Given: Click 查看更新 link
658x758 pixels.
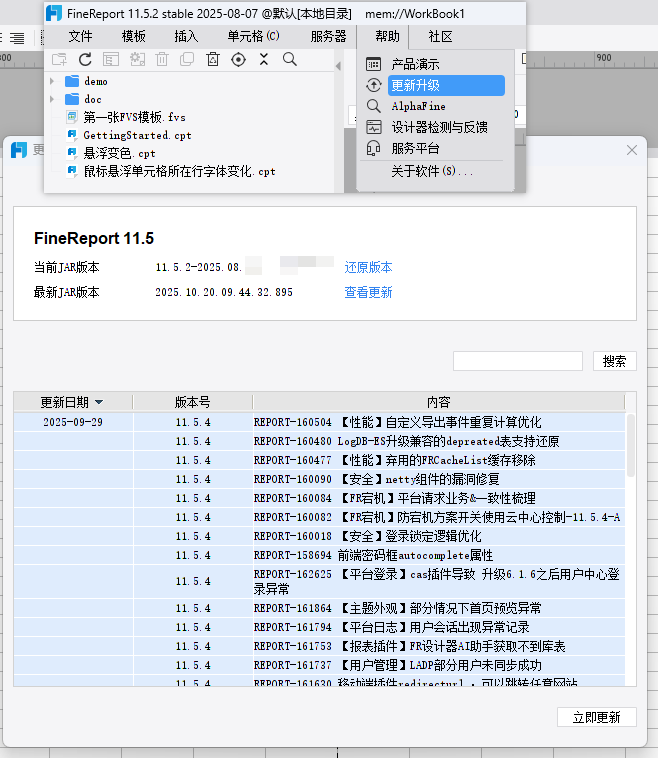Looking at the screenshot, I should tap(368, 293).
